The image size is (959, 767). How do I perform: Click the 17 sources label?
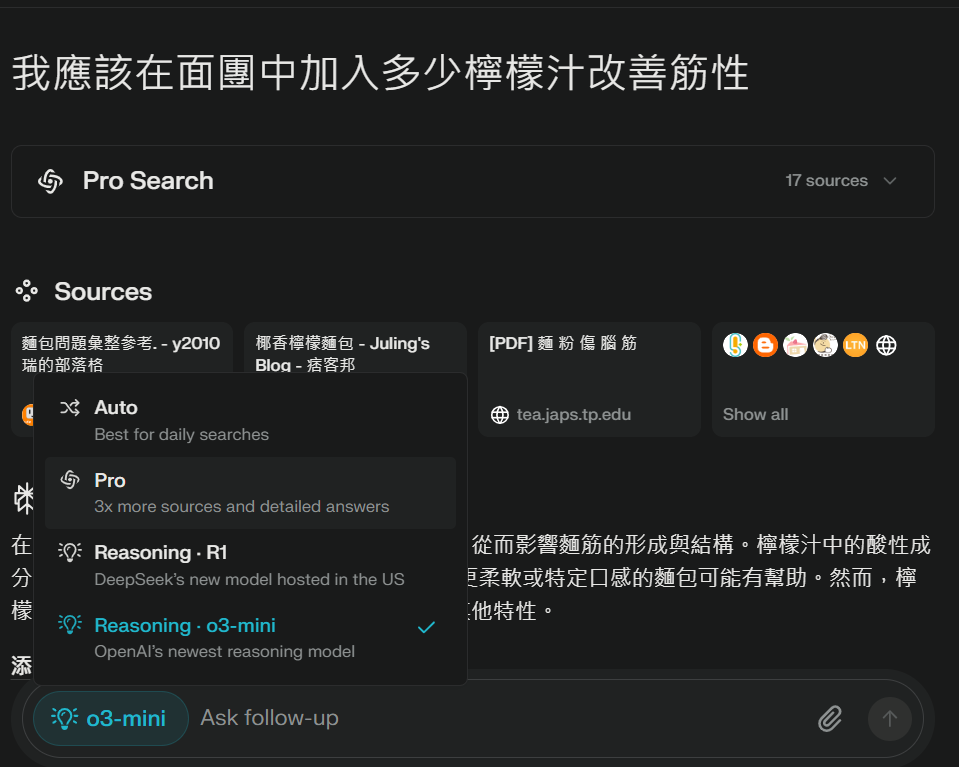click(x=826, y=180)
